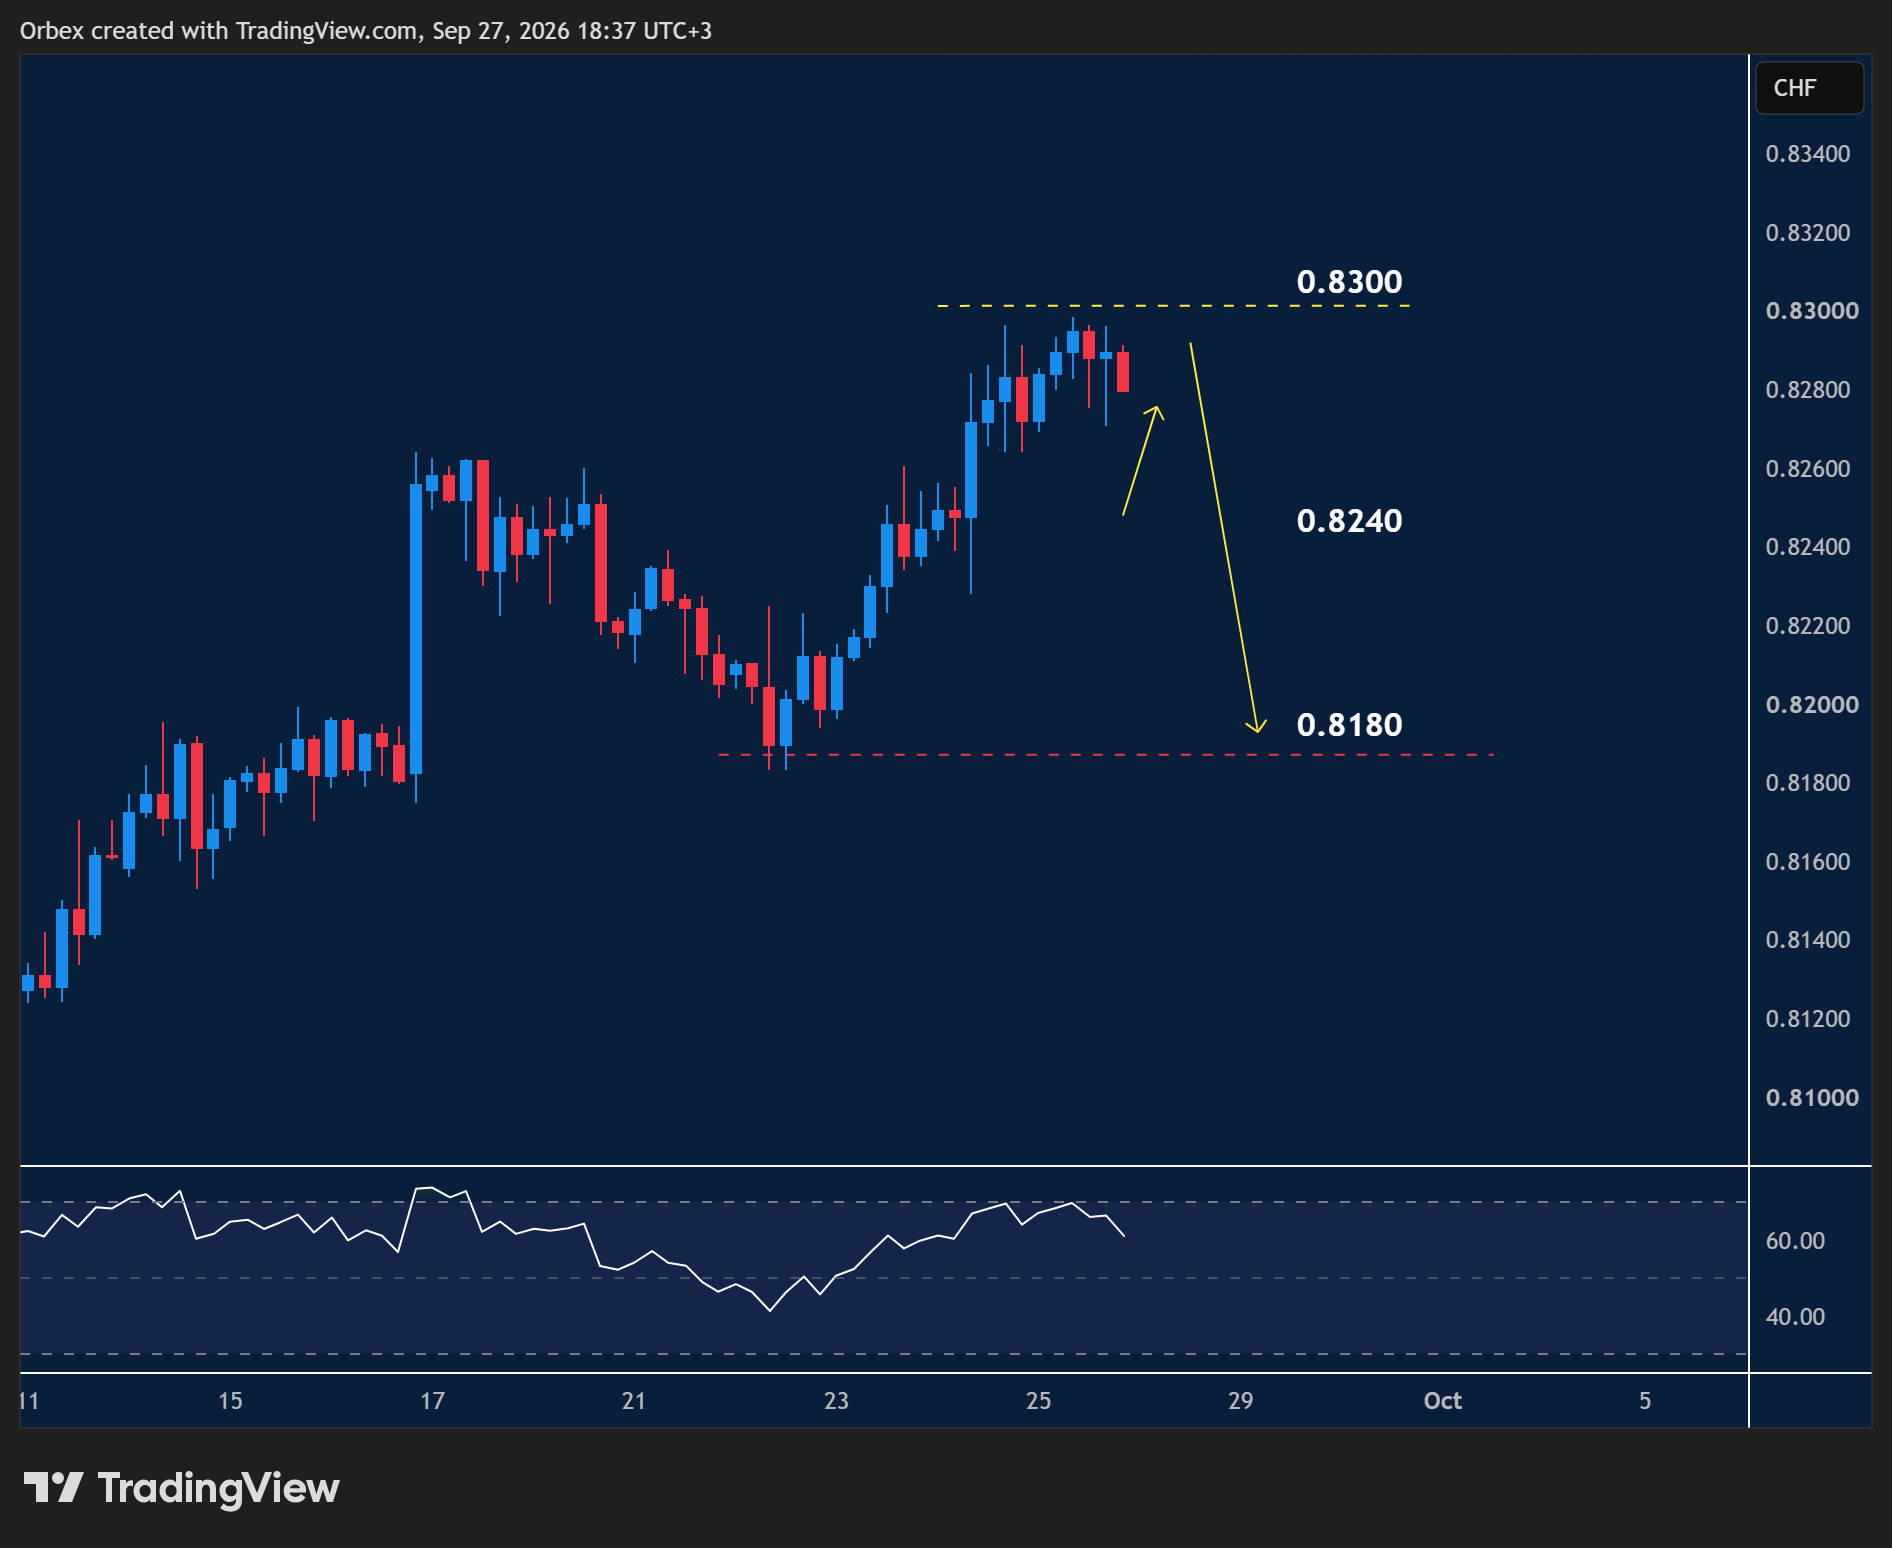
Task: Click the 29 date label on time axis
Action: [x=1240, y=1401]
